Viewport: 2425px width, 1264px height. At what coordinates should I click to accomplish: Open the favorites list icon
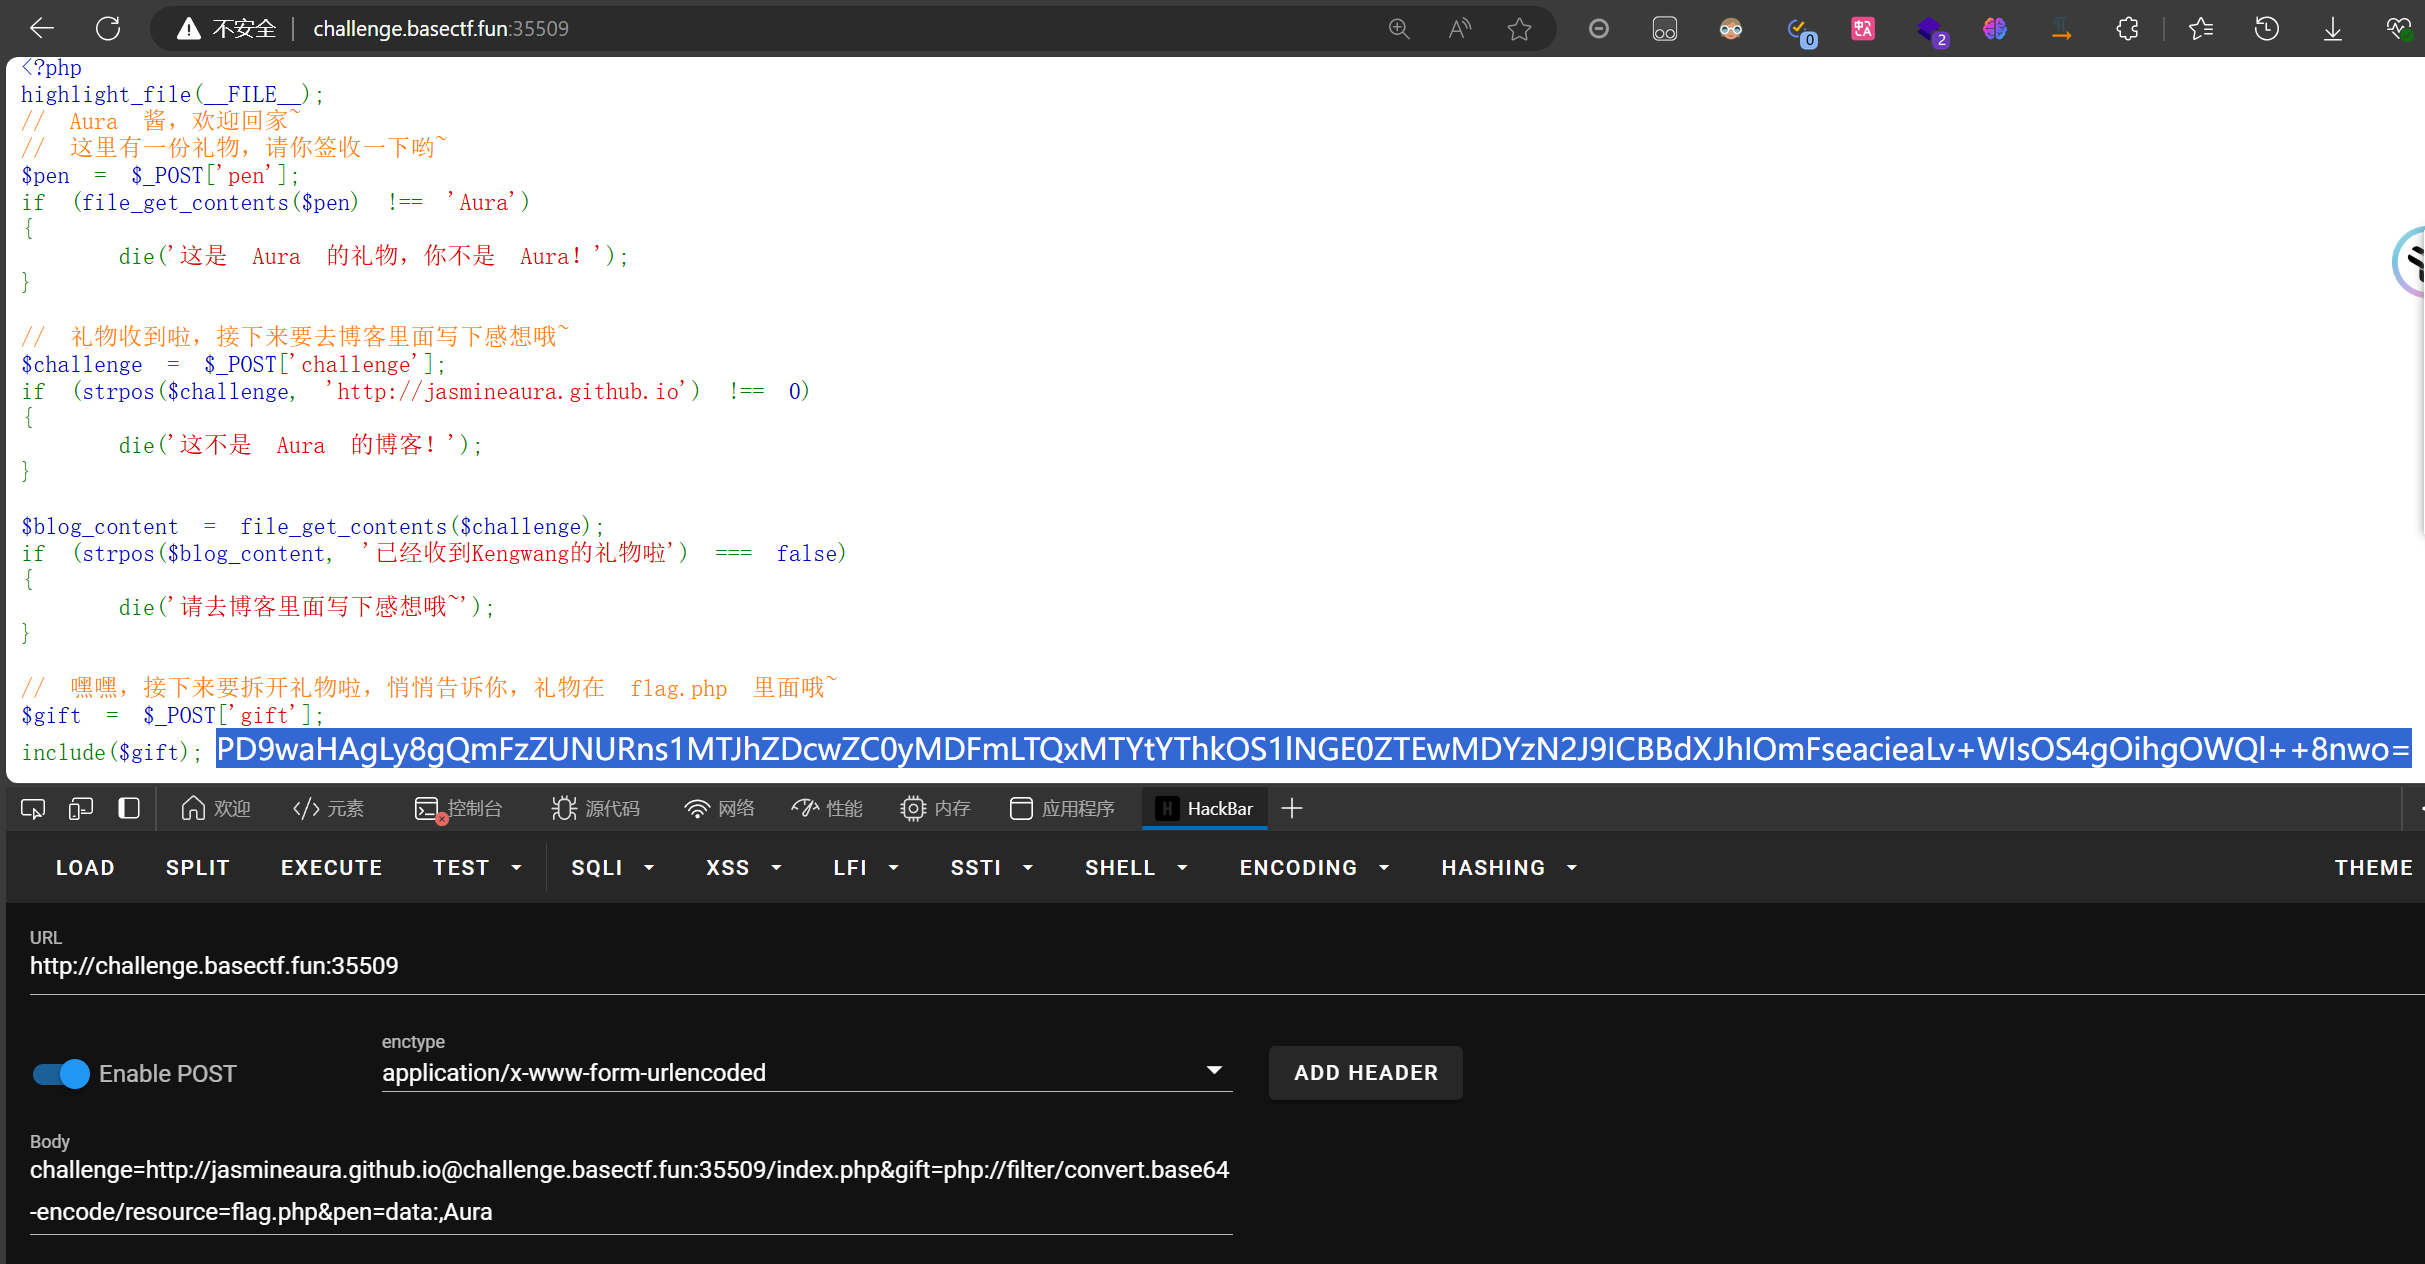coord(2201,29)
